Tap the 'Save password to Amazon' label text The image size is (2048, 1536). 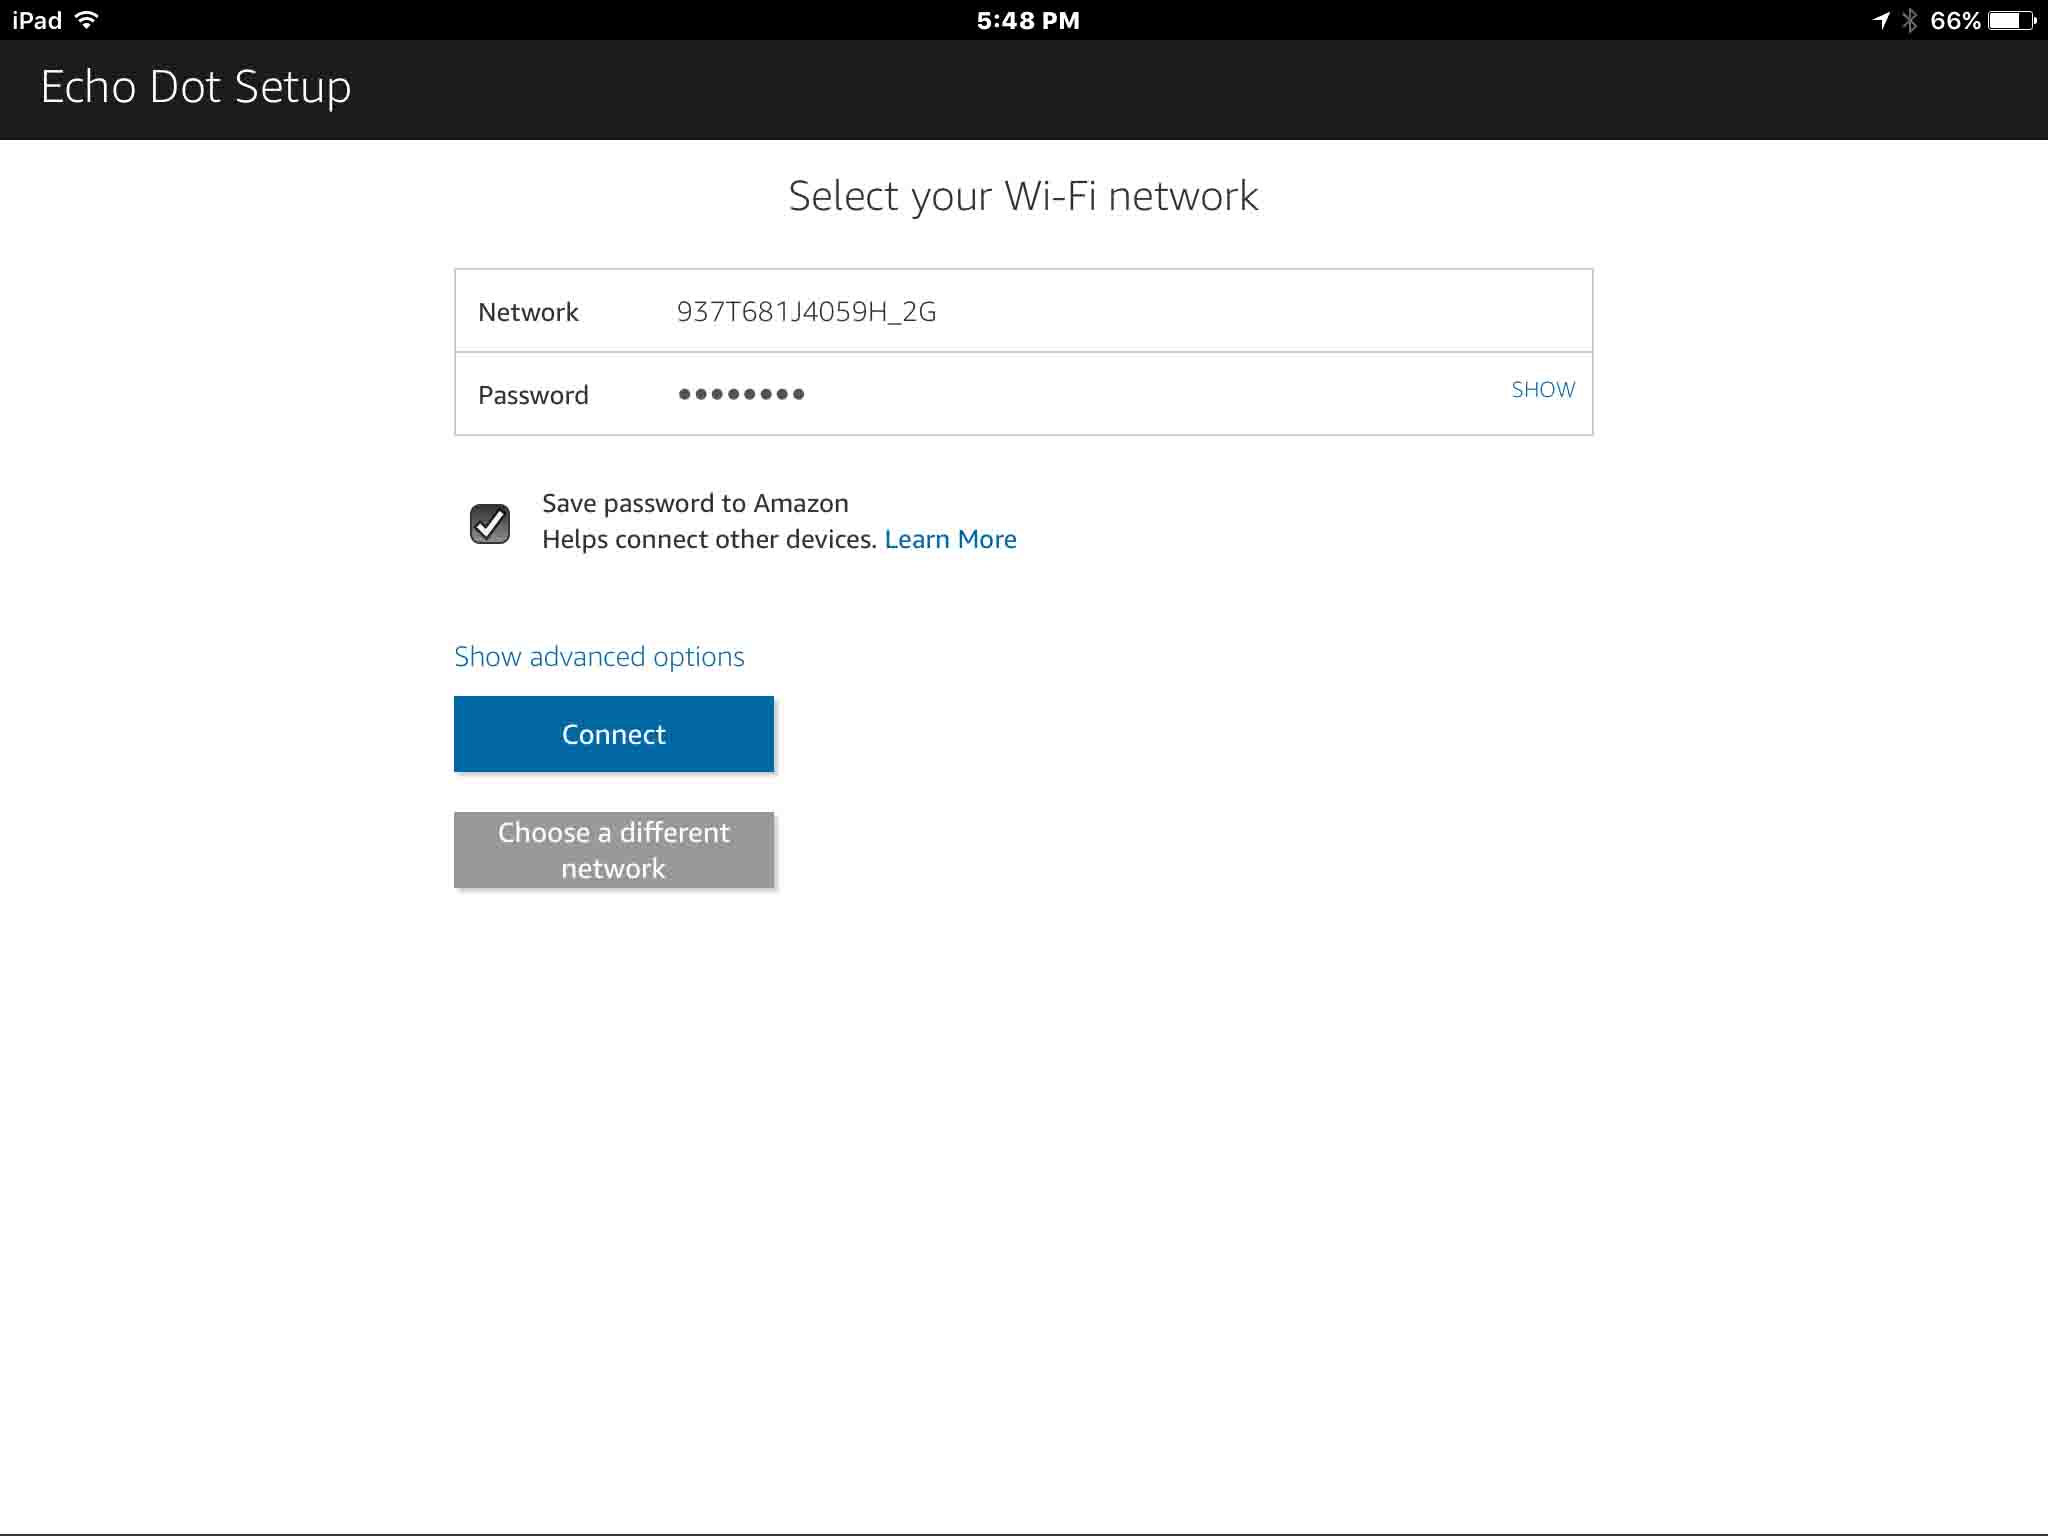click(695, 503)
